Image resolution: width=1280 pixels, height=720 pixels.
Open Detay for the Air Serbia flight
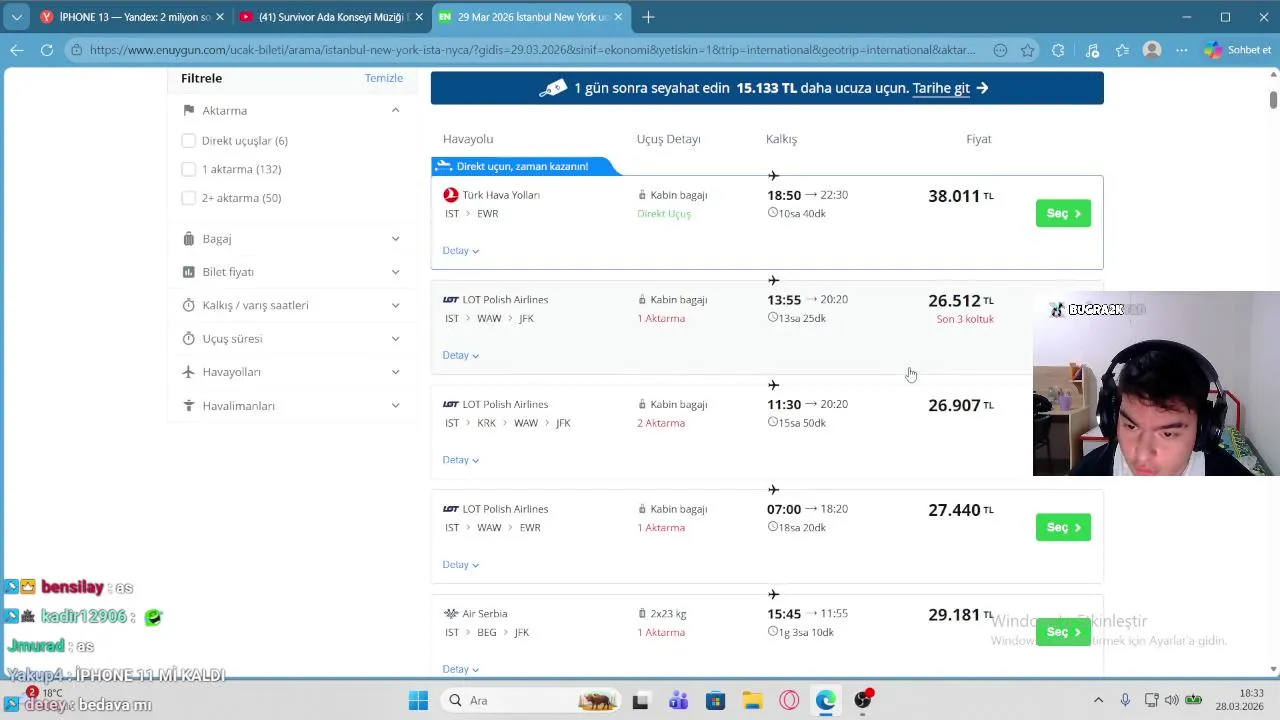click(461, 669)
